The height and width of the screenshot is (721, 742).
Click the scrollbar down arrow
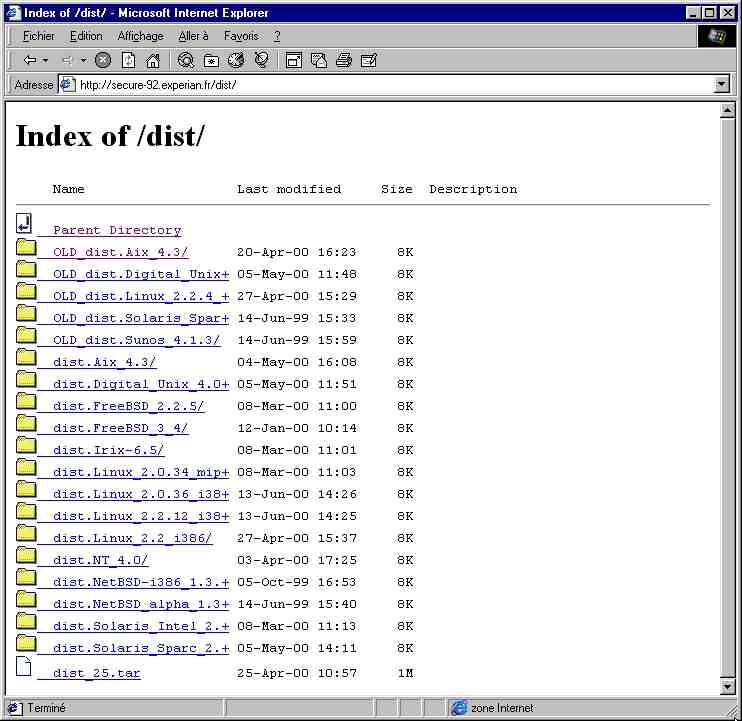click(727, 686)
